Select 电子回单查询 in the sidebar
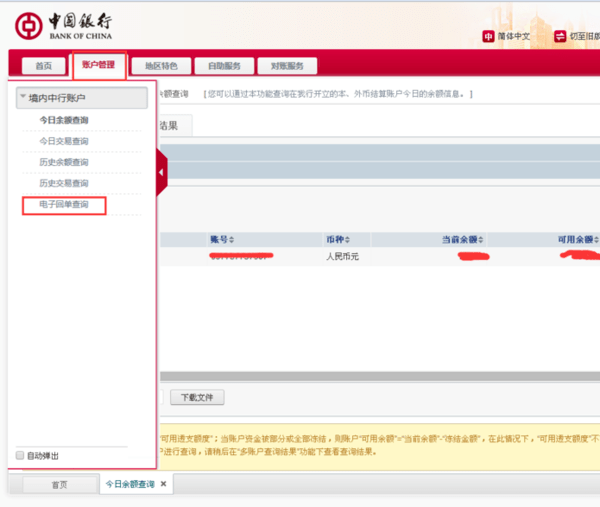Image resolution: width=600 pixels, height=507 pixels. tap(64, 205)
